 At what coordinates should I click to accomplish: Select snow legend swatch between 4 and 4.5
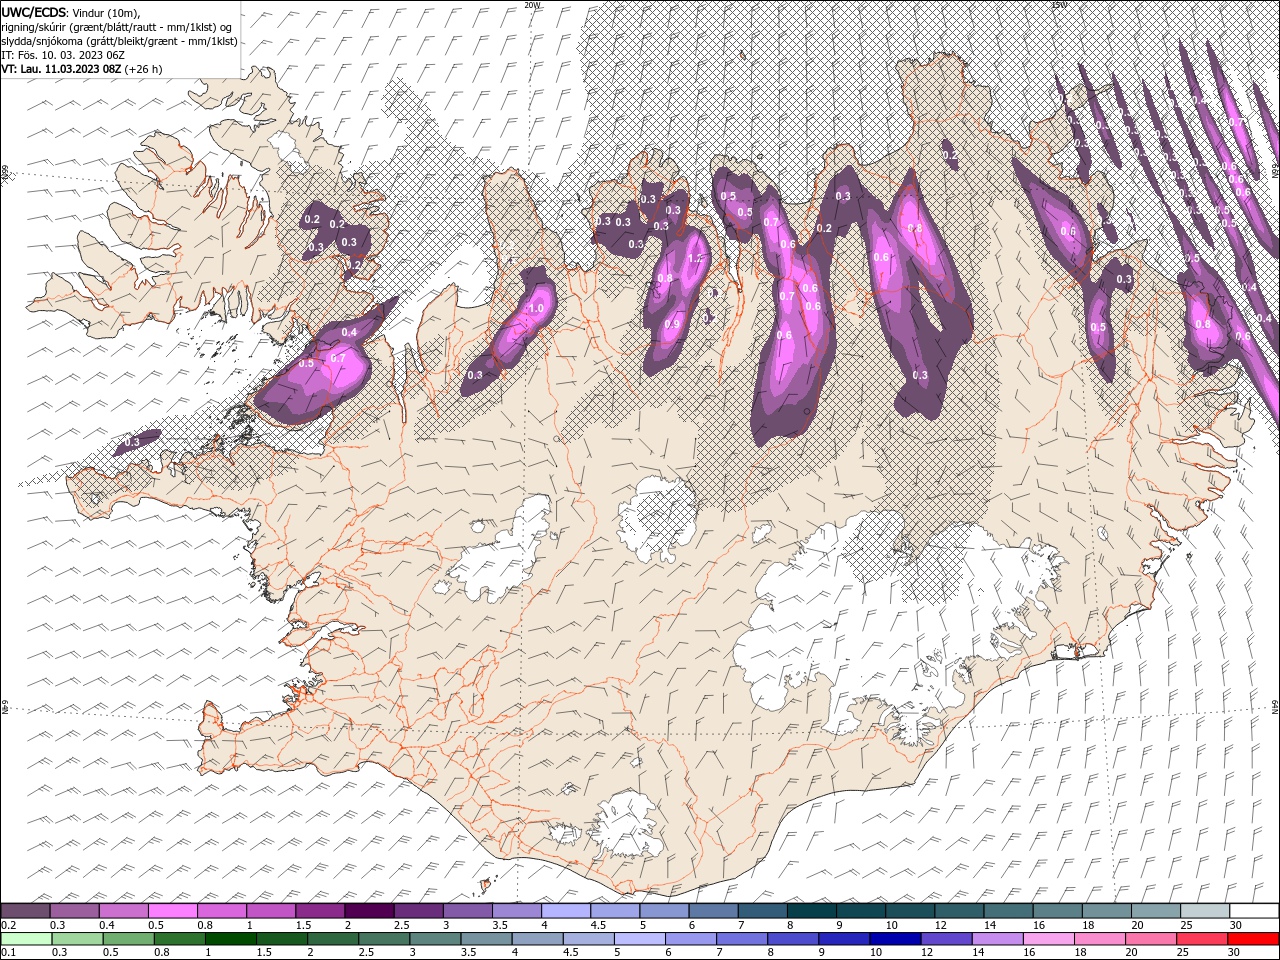click(566, 911)
